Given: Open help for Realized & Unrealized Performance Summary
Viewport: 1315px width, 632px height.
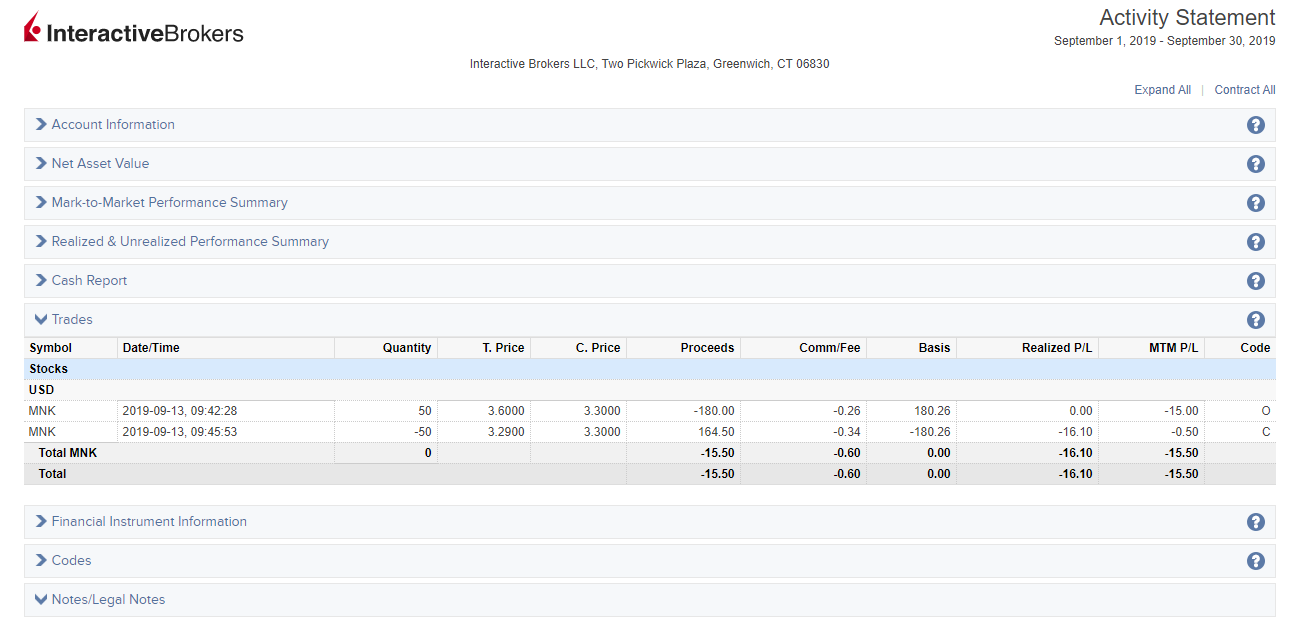Looking at the screenshot, I should click(1256, 242).
